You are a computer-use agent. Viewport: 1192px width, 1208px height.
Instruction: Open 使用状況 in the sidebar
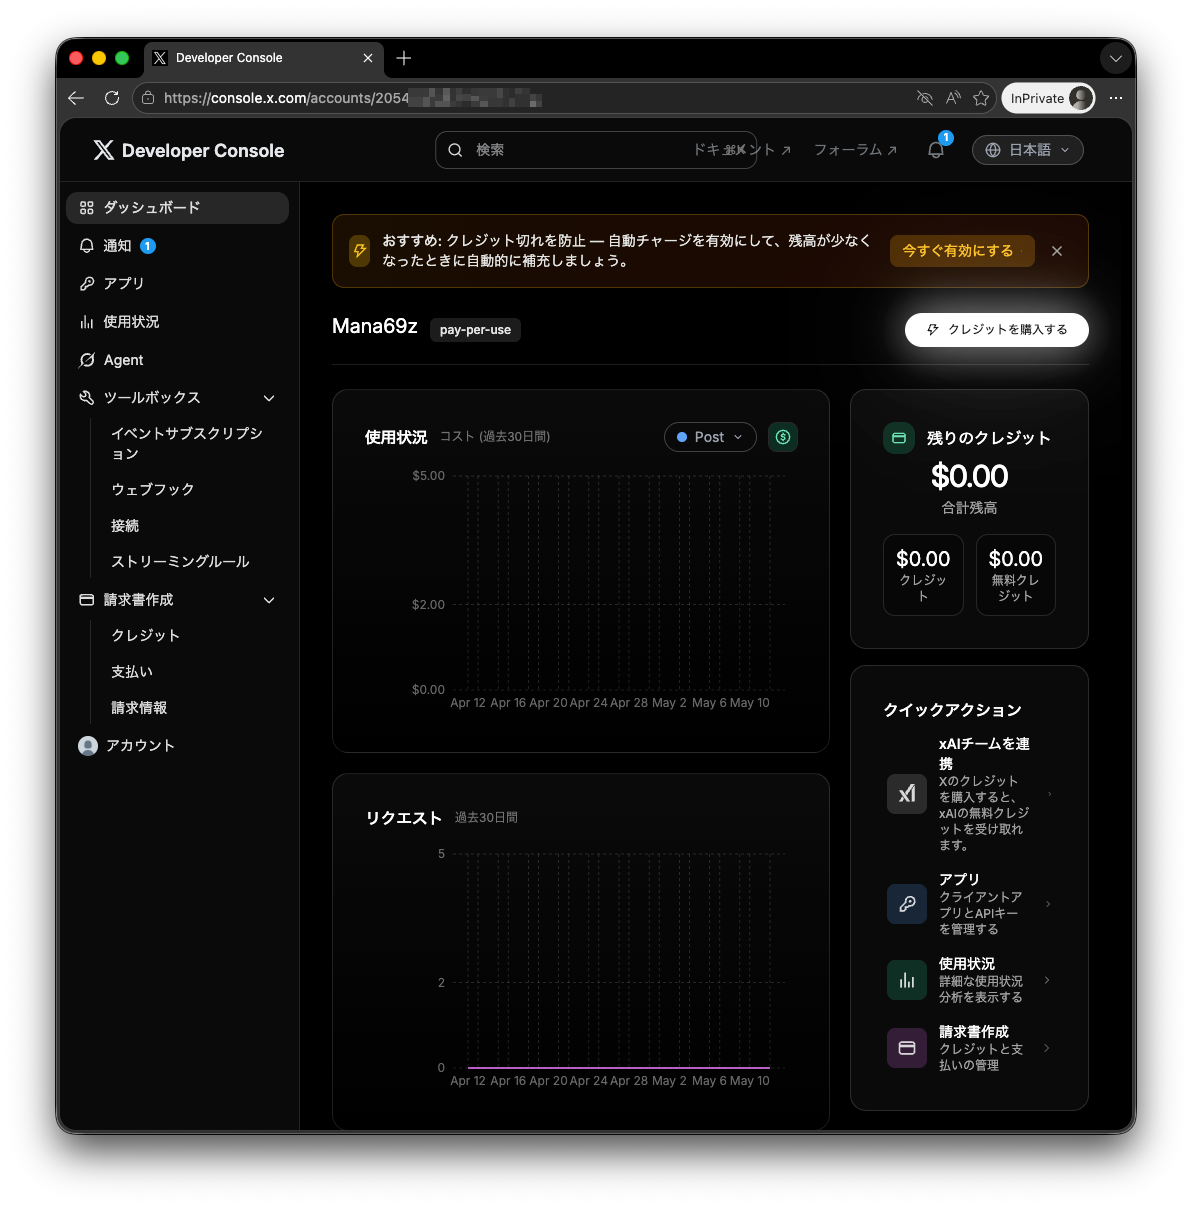pos(177,322)
